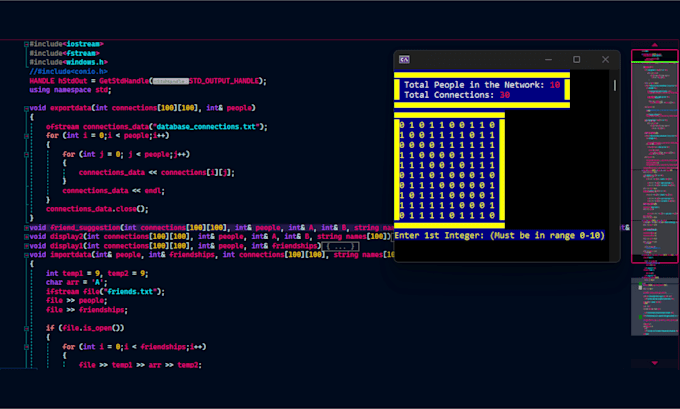Click the commented '//#include<conio.h>' line

[69, 72]
